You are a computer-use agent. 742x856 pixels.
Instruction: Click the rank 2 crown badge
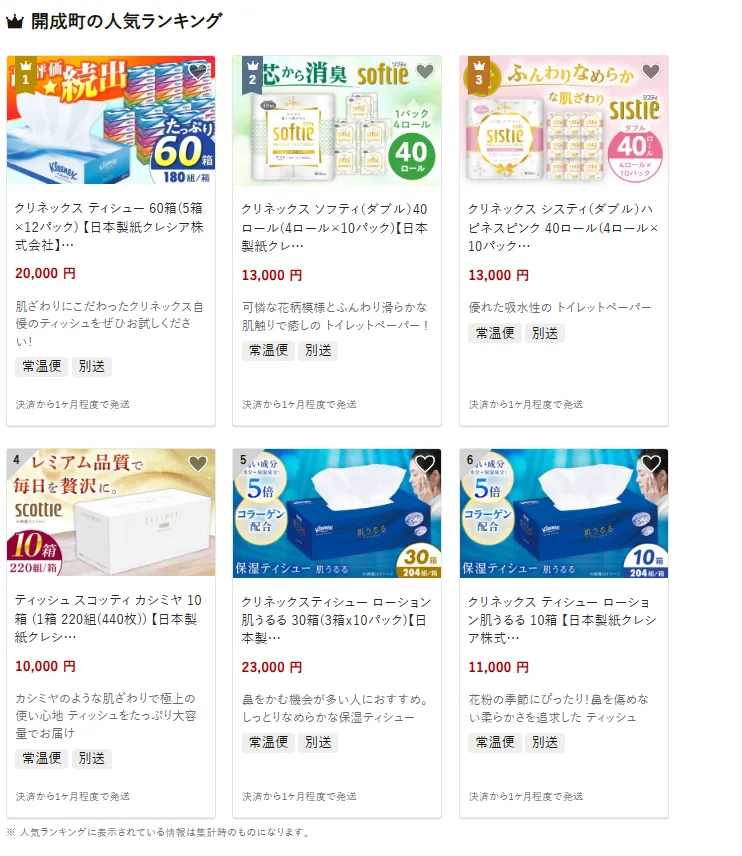252,75
